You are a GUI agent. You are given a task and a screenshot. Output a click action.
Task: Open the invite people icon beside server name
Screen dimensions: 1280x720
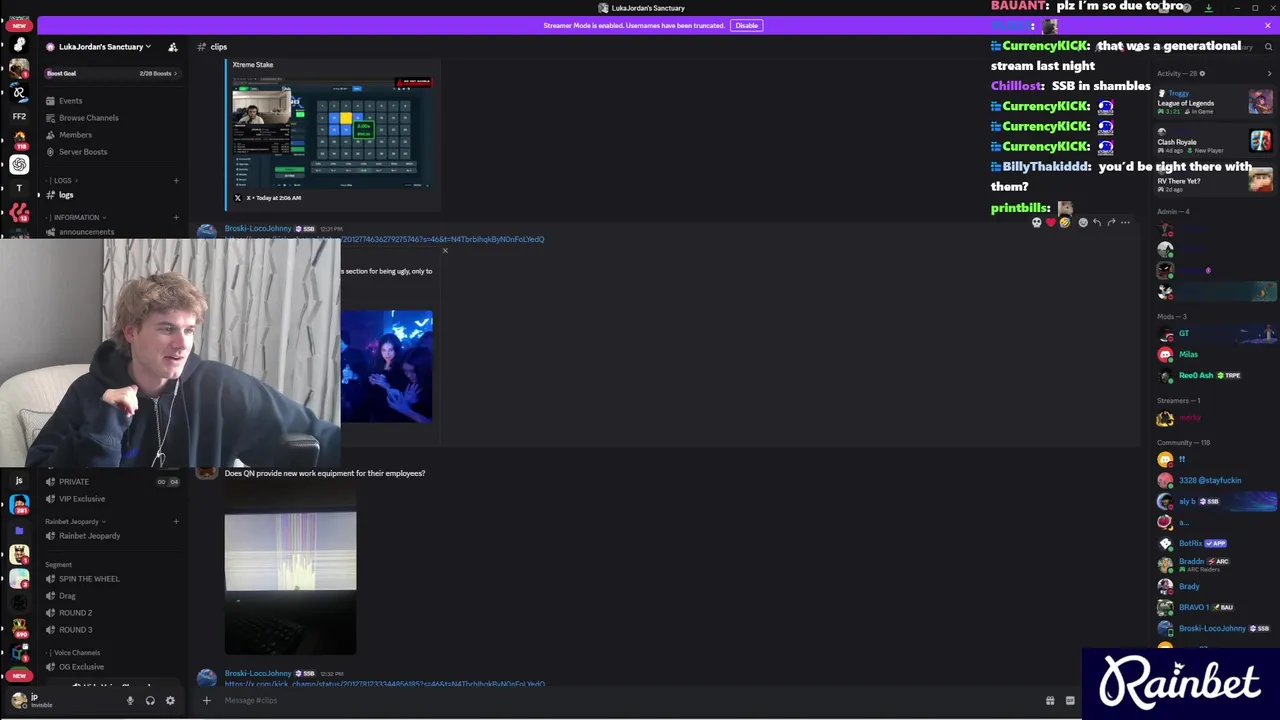pyautogui.click(x=173, y=47)
